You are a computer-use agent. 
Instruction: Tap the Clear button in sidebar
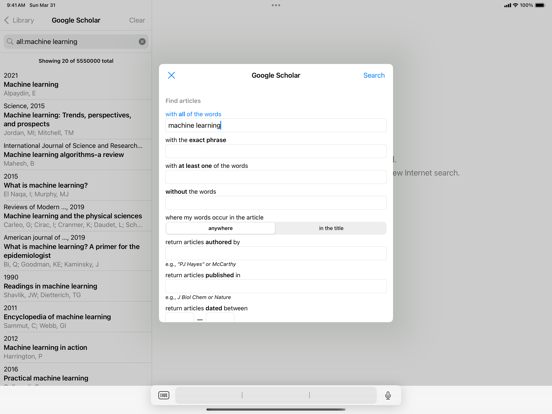click(137, 20)
